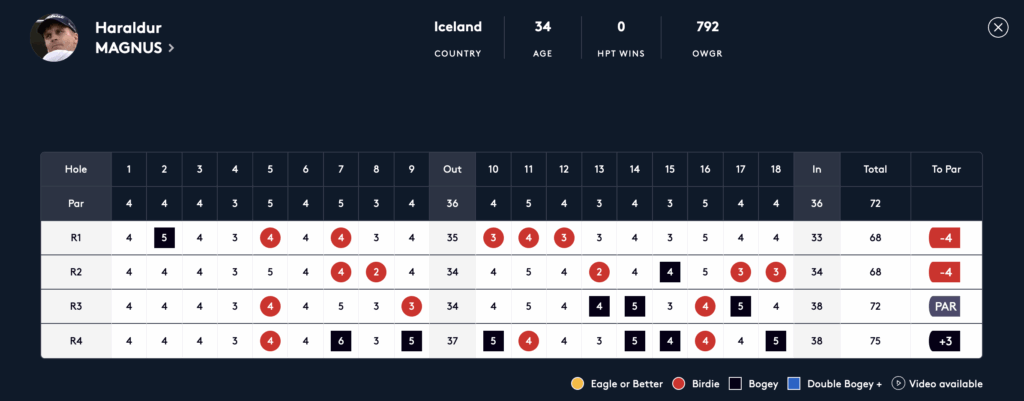Click the Out column header
The width and height of the screenshot is (1024, 401).
click(452, 169)
